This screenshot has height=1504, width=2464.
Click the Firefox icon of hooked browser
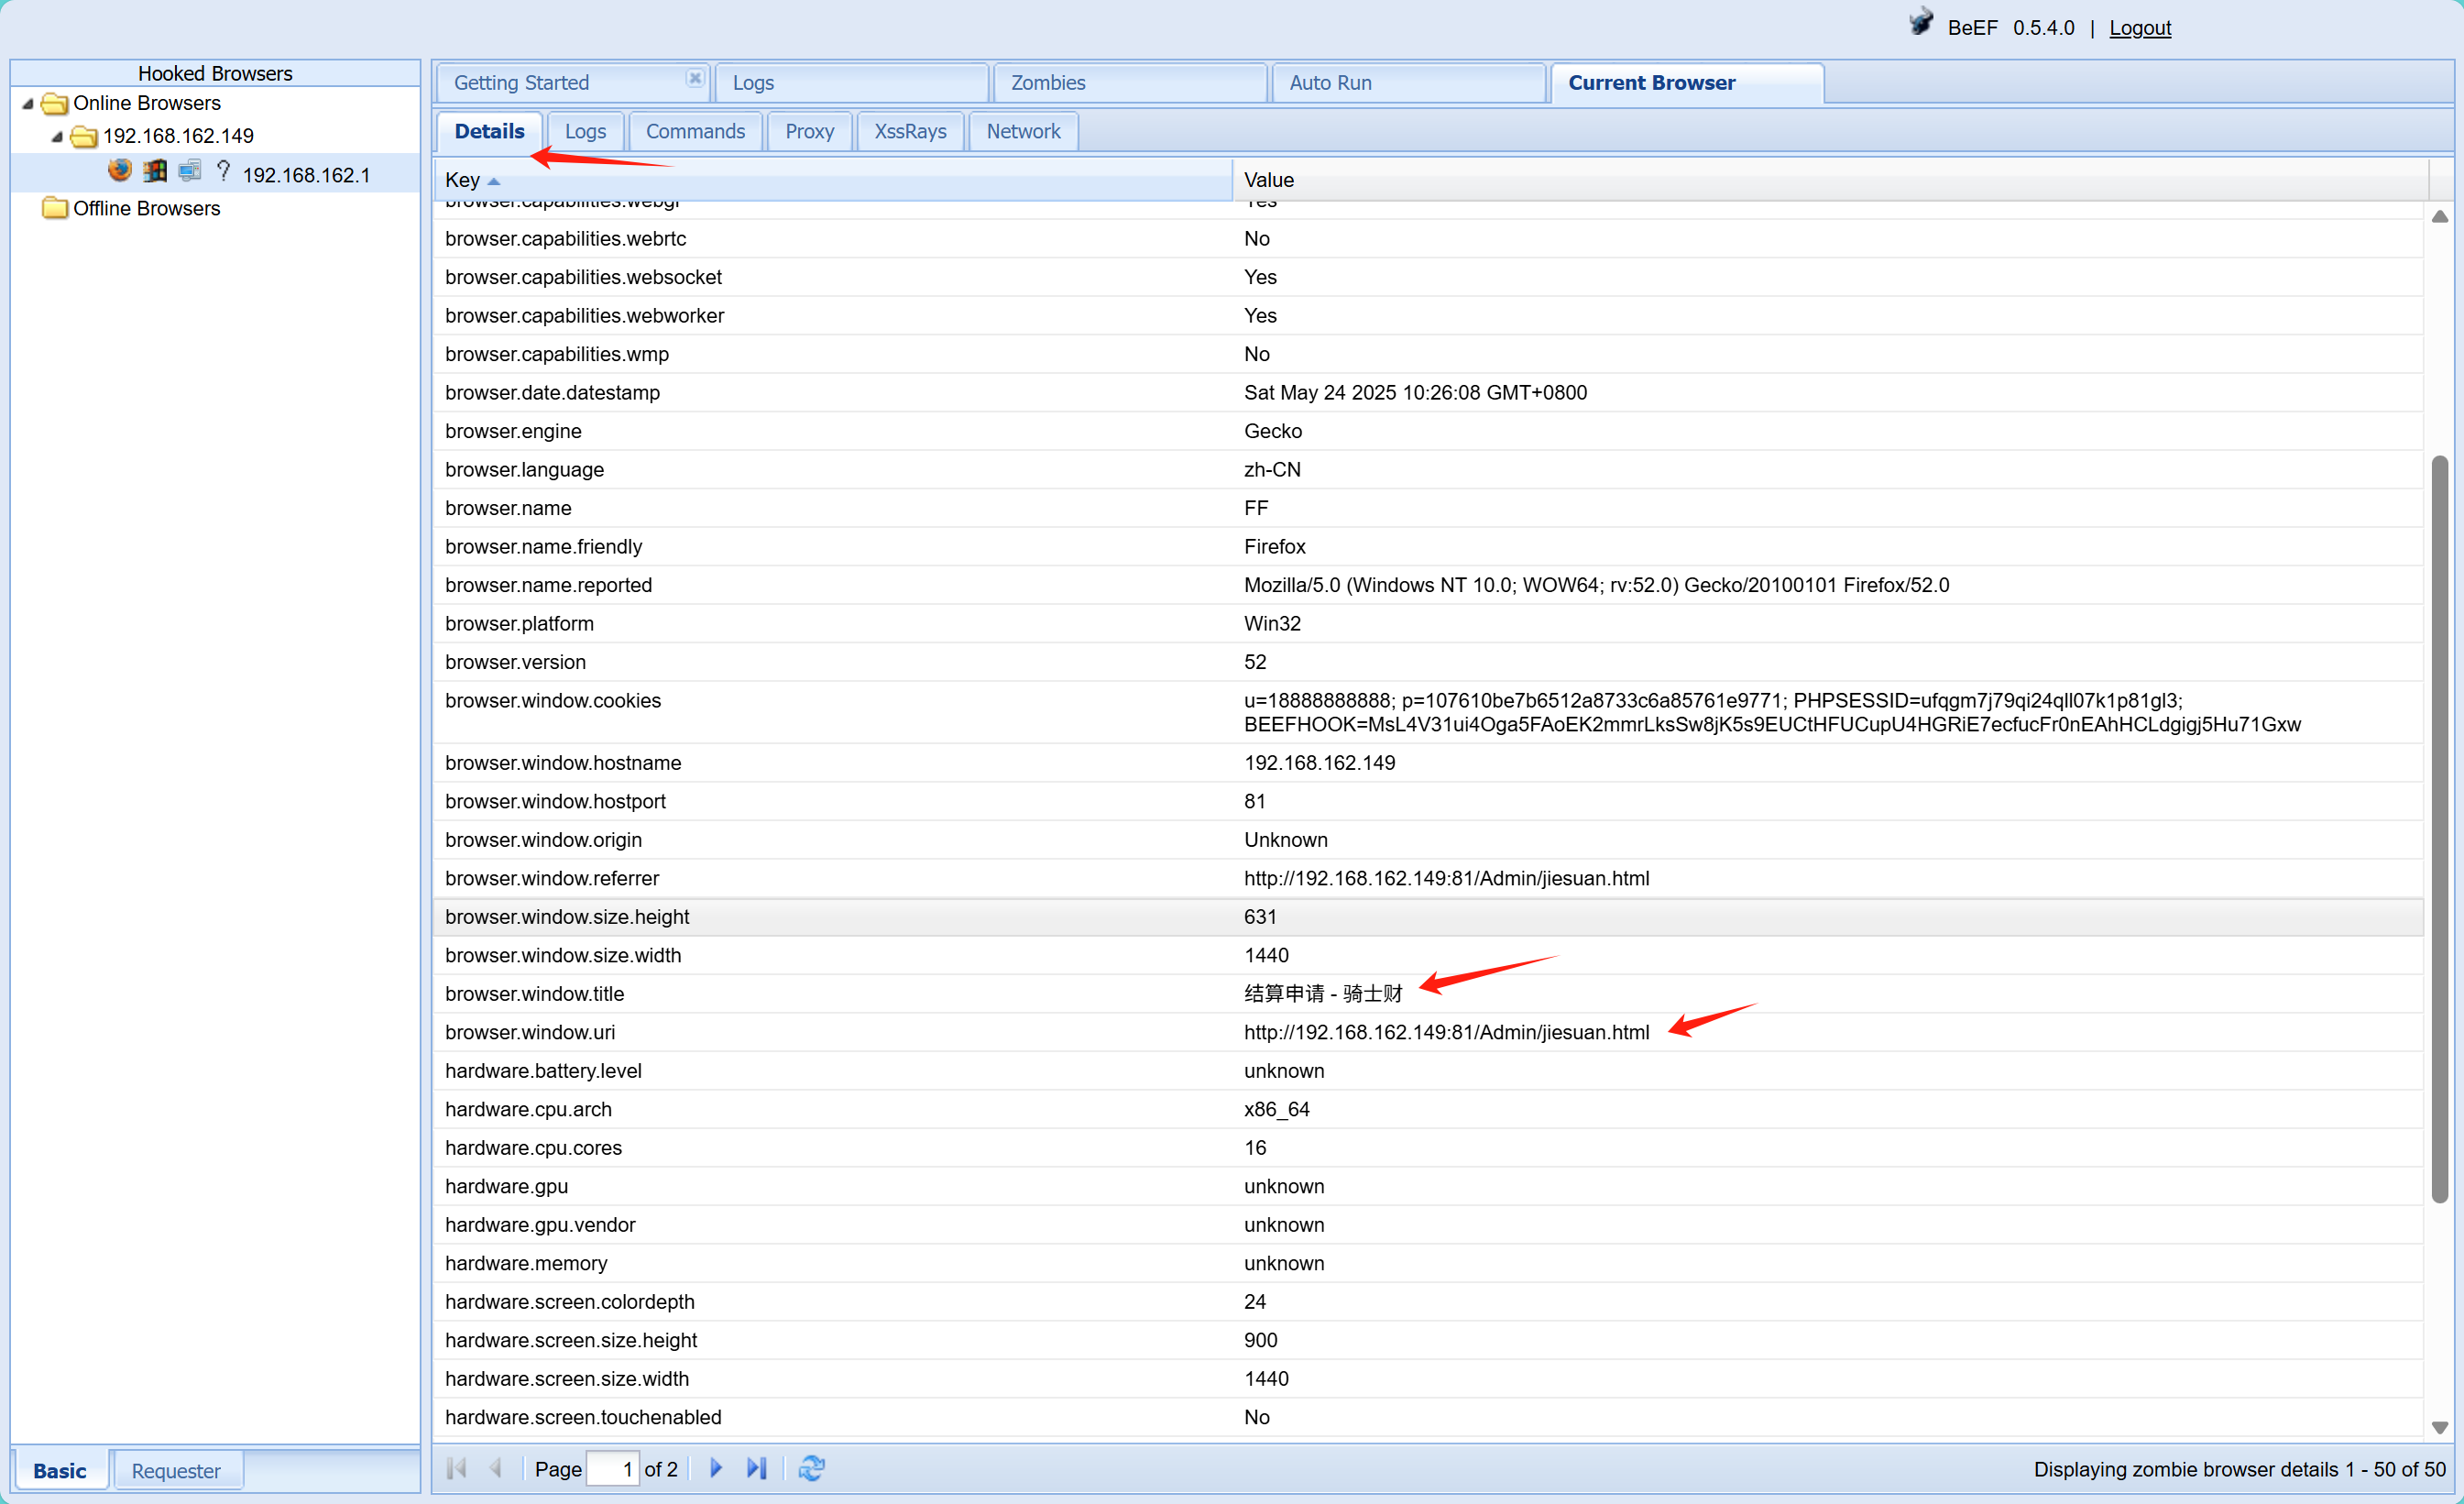pos(119,172)
